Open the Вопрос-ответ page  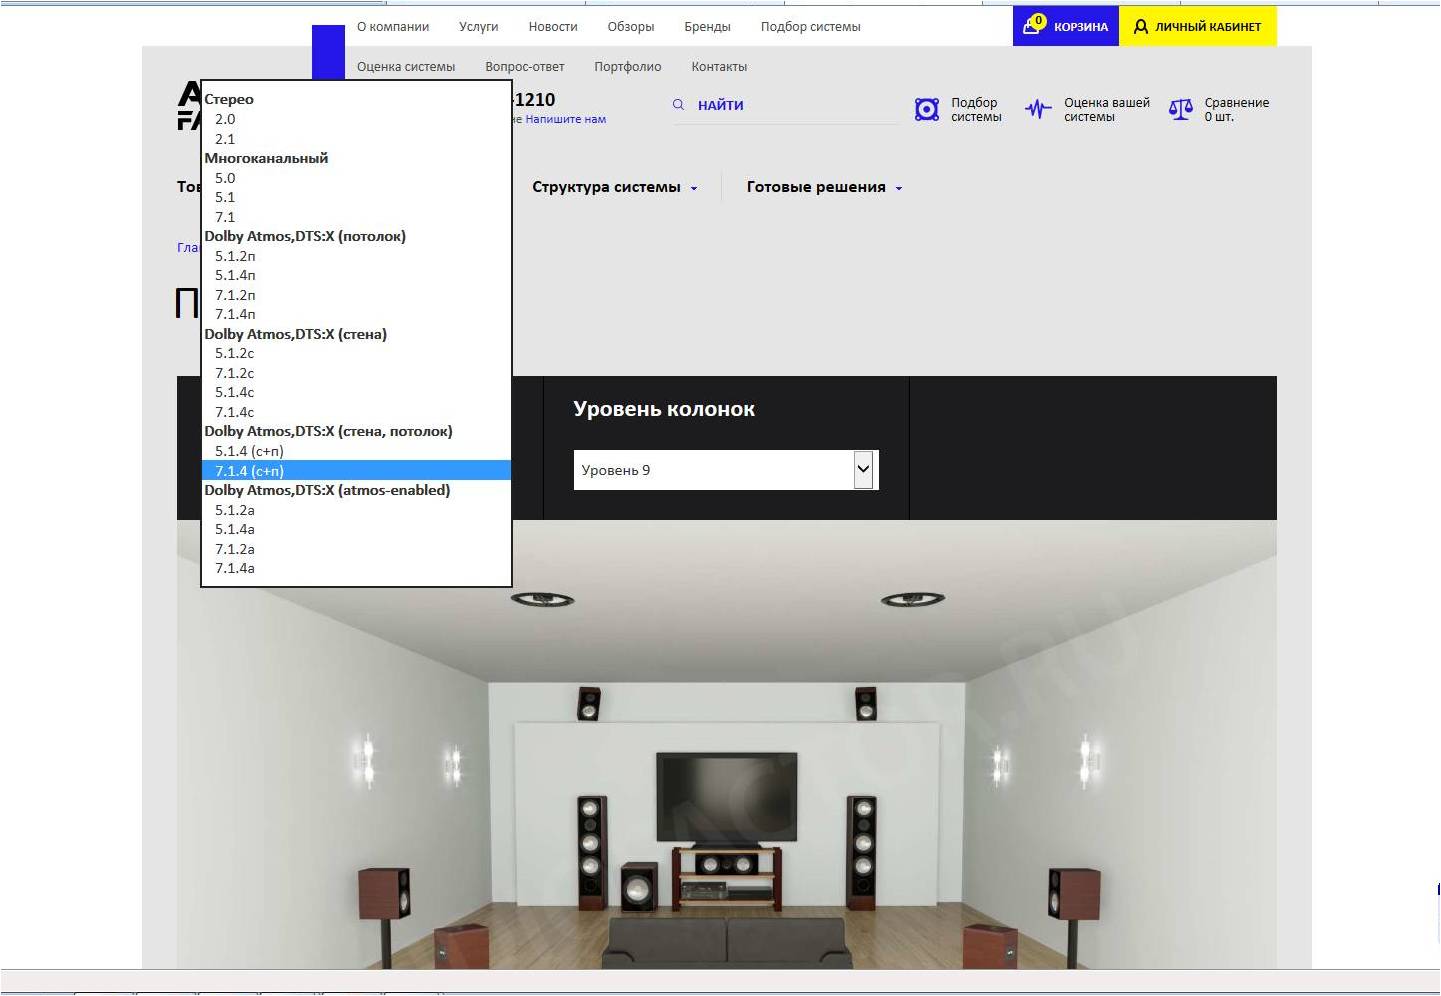tap(525, 67)
